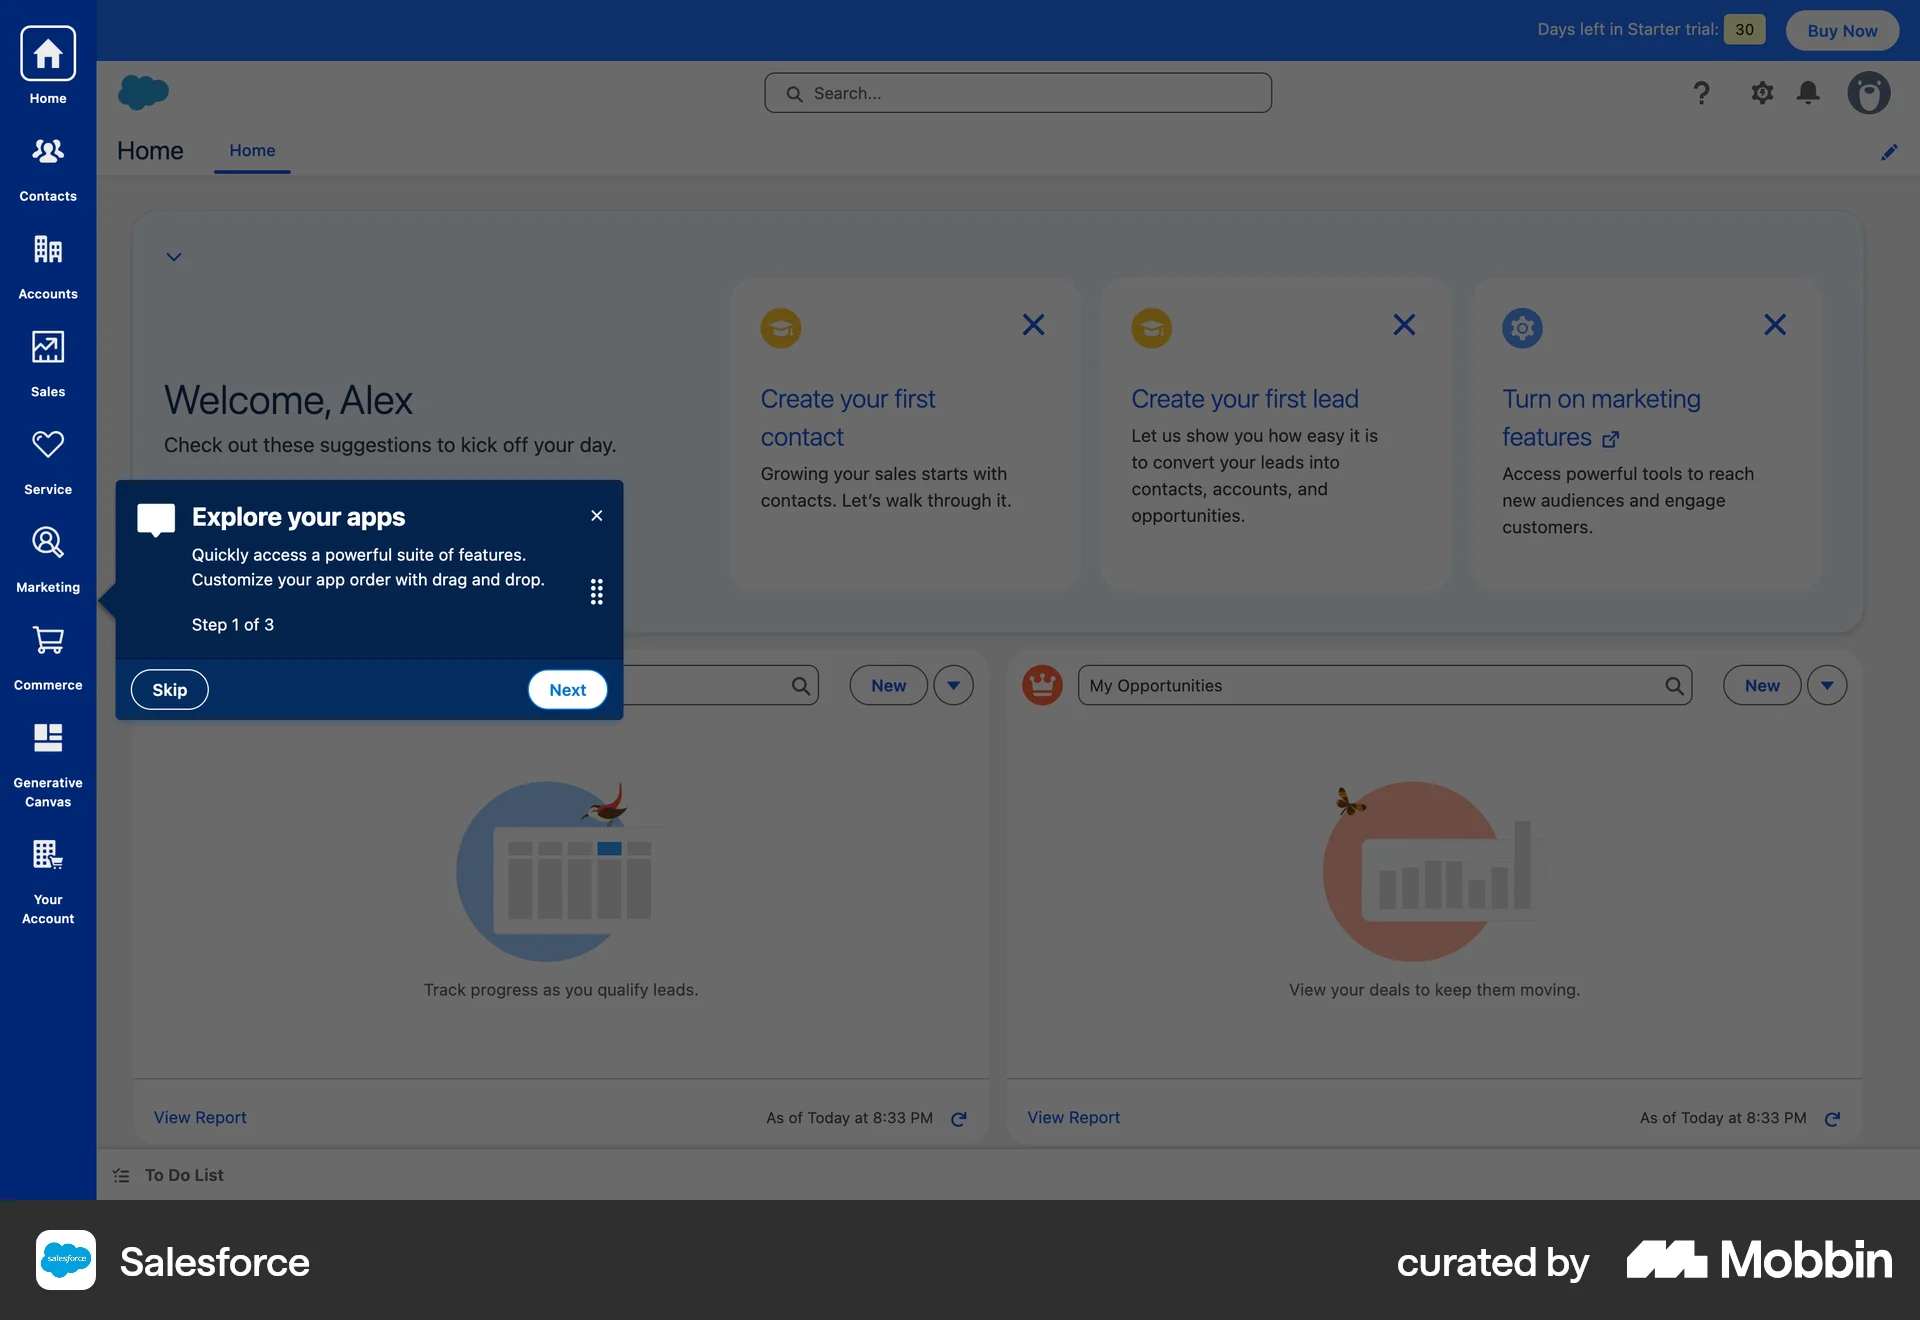
Task: Open Generative Canvas from the sidebar
Action: (x=47, y=762)
